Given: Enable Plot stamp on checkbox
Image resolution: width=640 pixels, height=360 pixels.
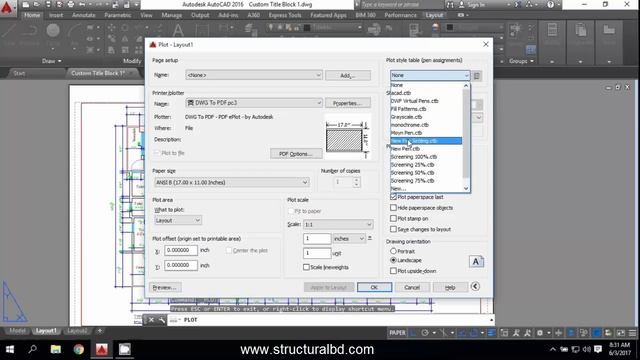Looking at the screenshot, I should pos(393,218).
